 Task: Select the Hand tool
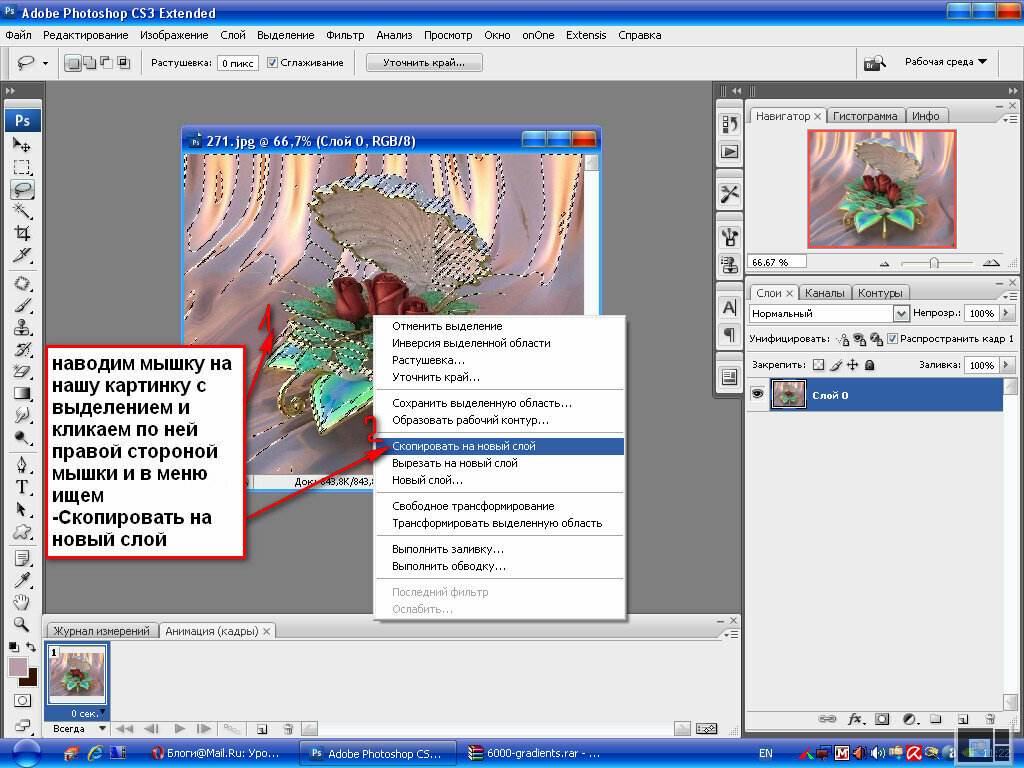click(22, 602)
